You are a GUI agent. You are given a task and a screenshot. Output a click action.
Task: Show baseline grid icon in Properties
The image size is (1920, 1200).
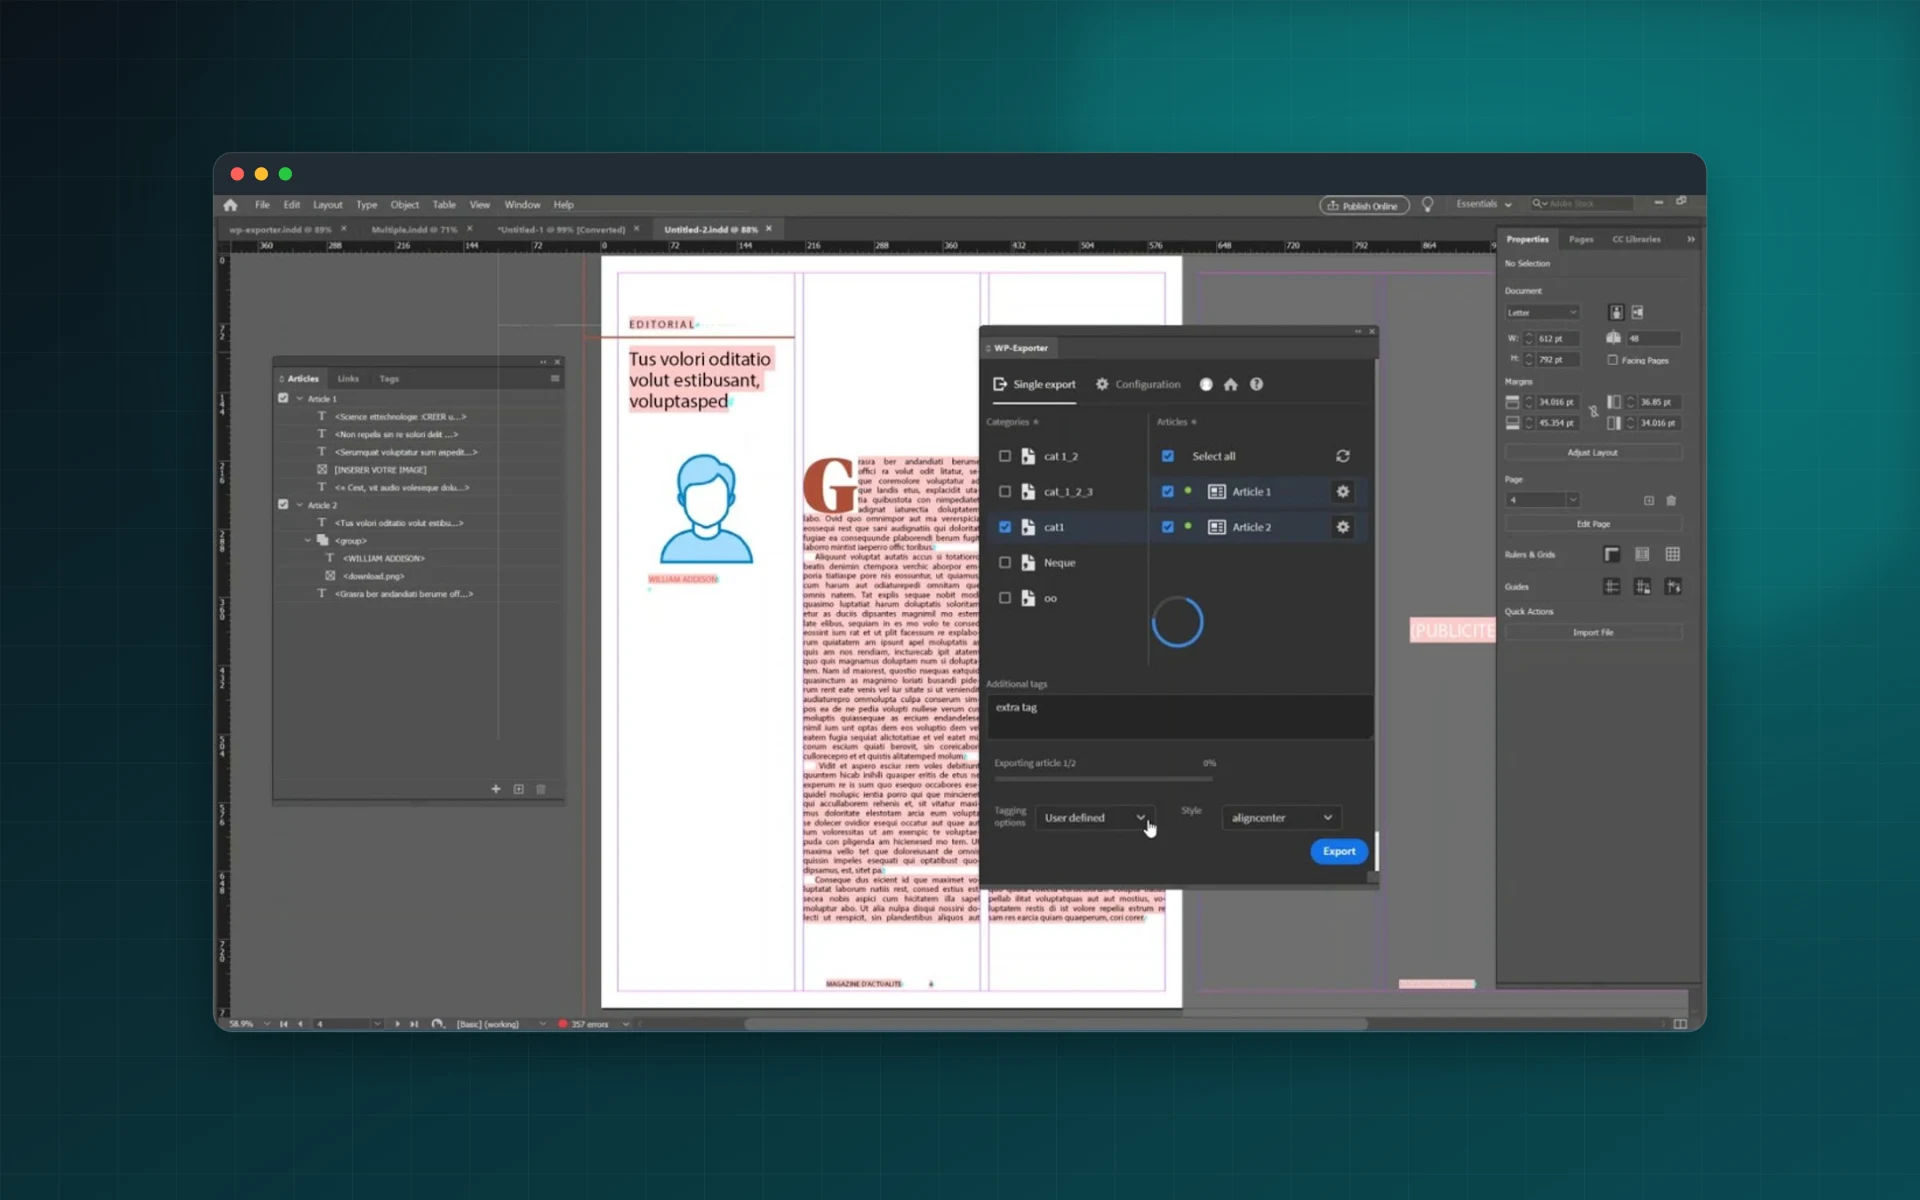click(x=1642, y=554)
